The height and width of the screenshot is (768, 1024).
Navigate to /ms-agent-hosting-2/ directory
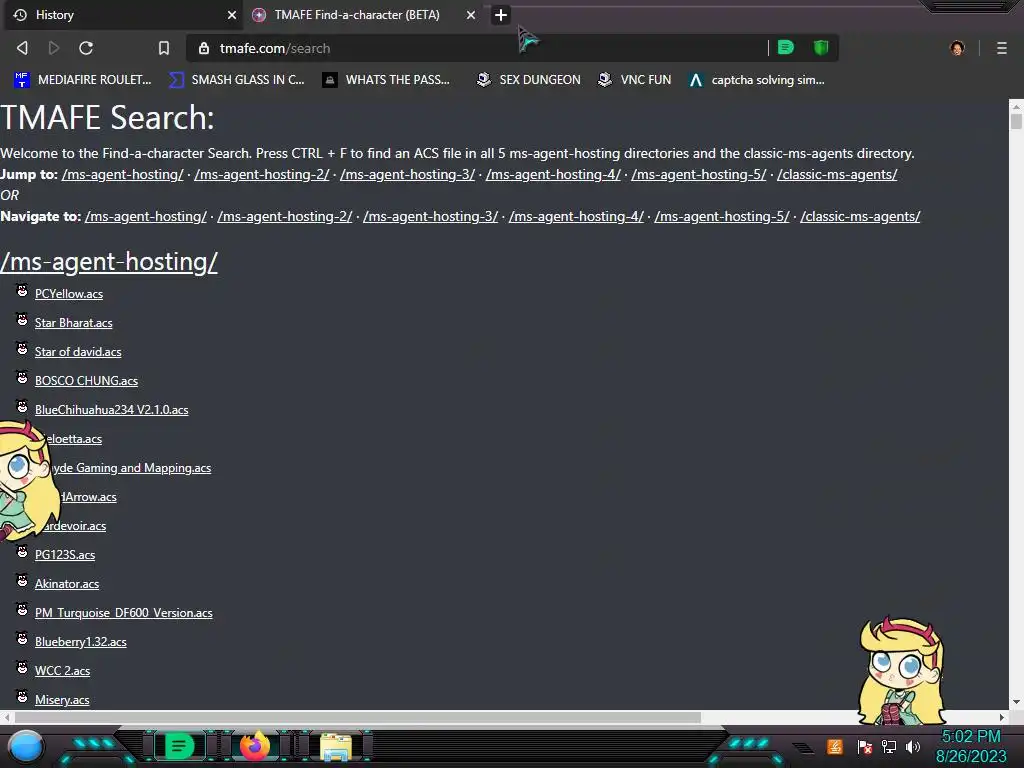tap(285, 216)
